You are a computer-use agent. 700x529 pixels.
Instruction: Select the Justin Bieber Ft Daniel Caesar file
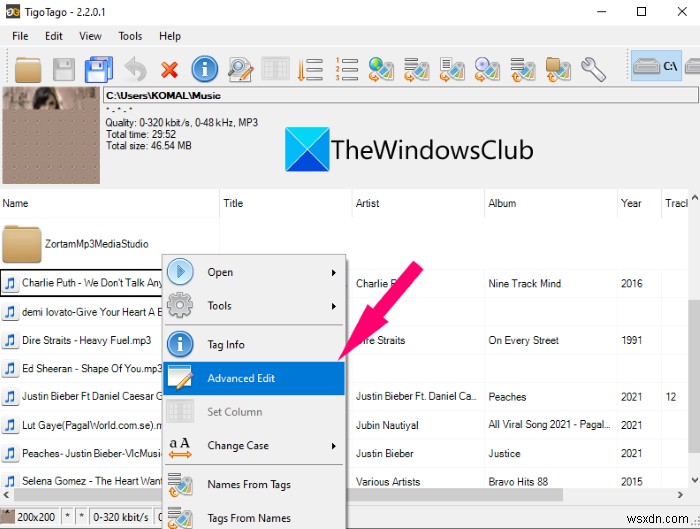tap(83, 396)
